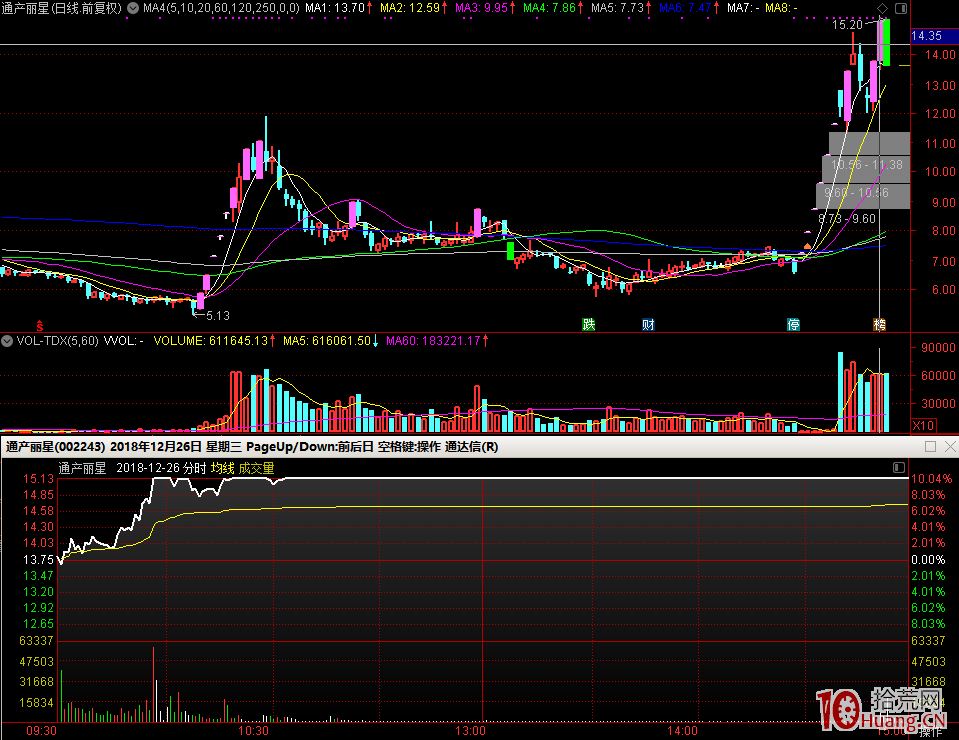
Task: Click the green MA4: 7.86 value
Action: coord(549,8)
